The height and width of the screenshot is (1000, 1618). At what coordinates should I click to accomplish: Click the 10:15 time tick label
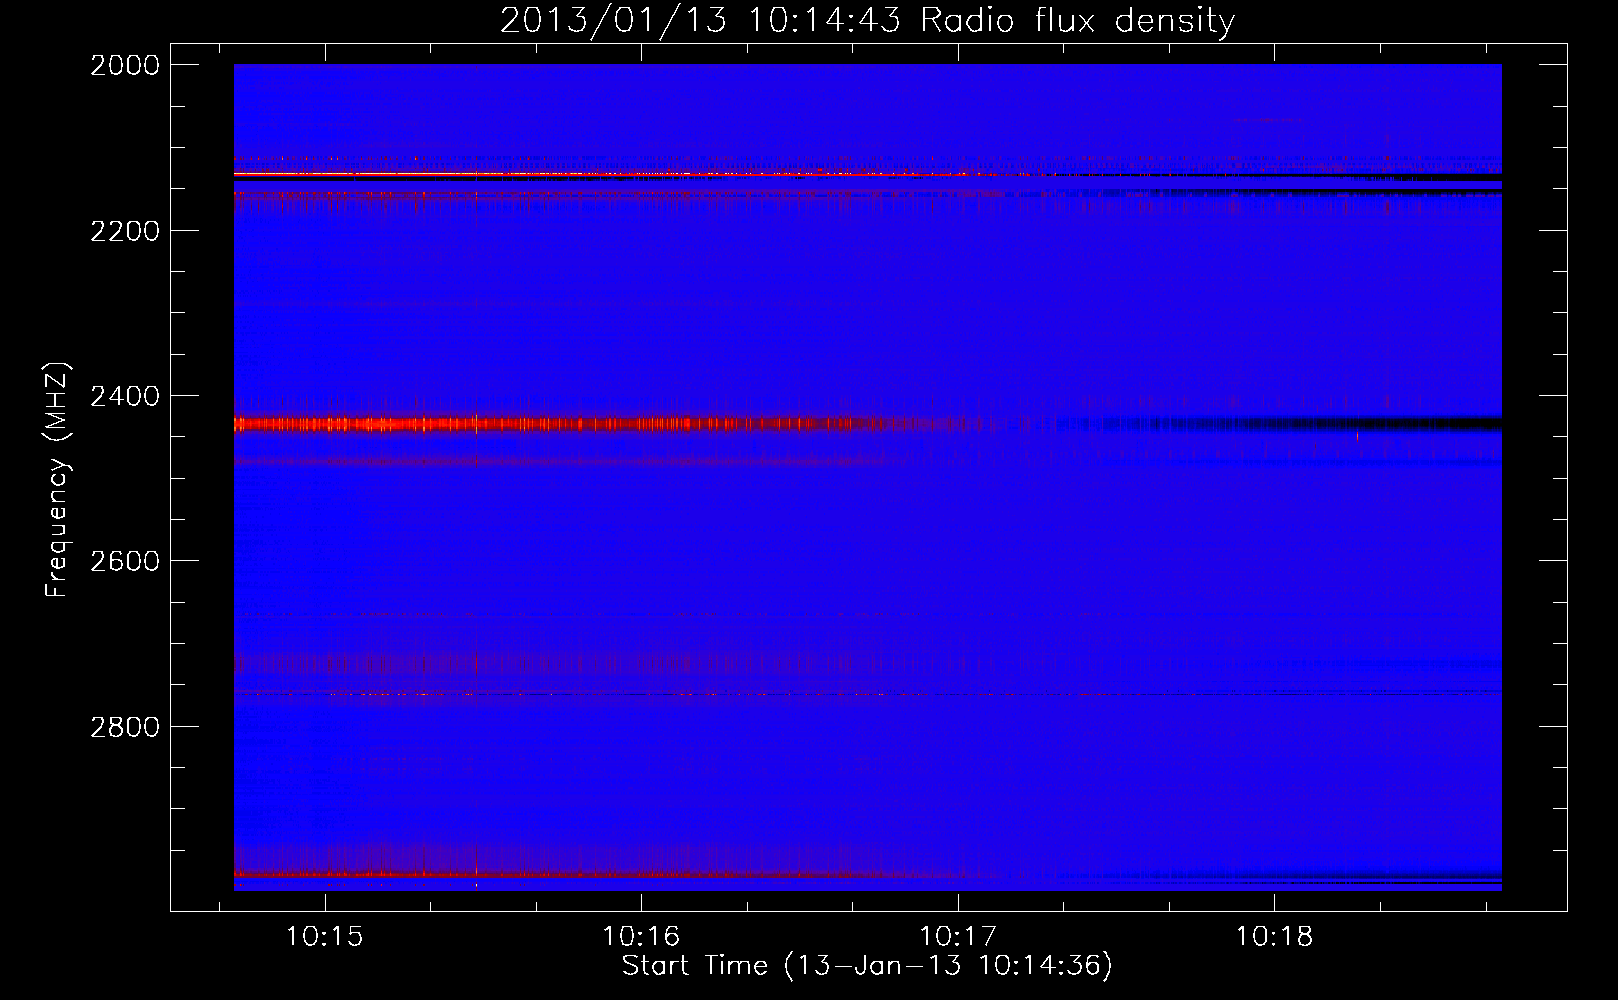(324, 937)
